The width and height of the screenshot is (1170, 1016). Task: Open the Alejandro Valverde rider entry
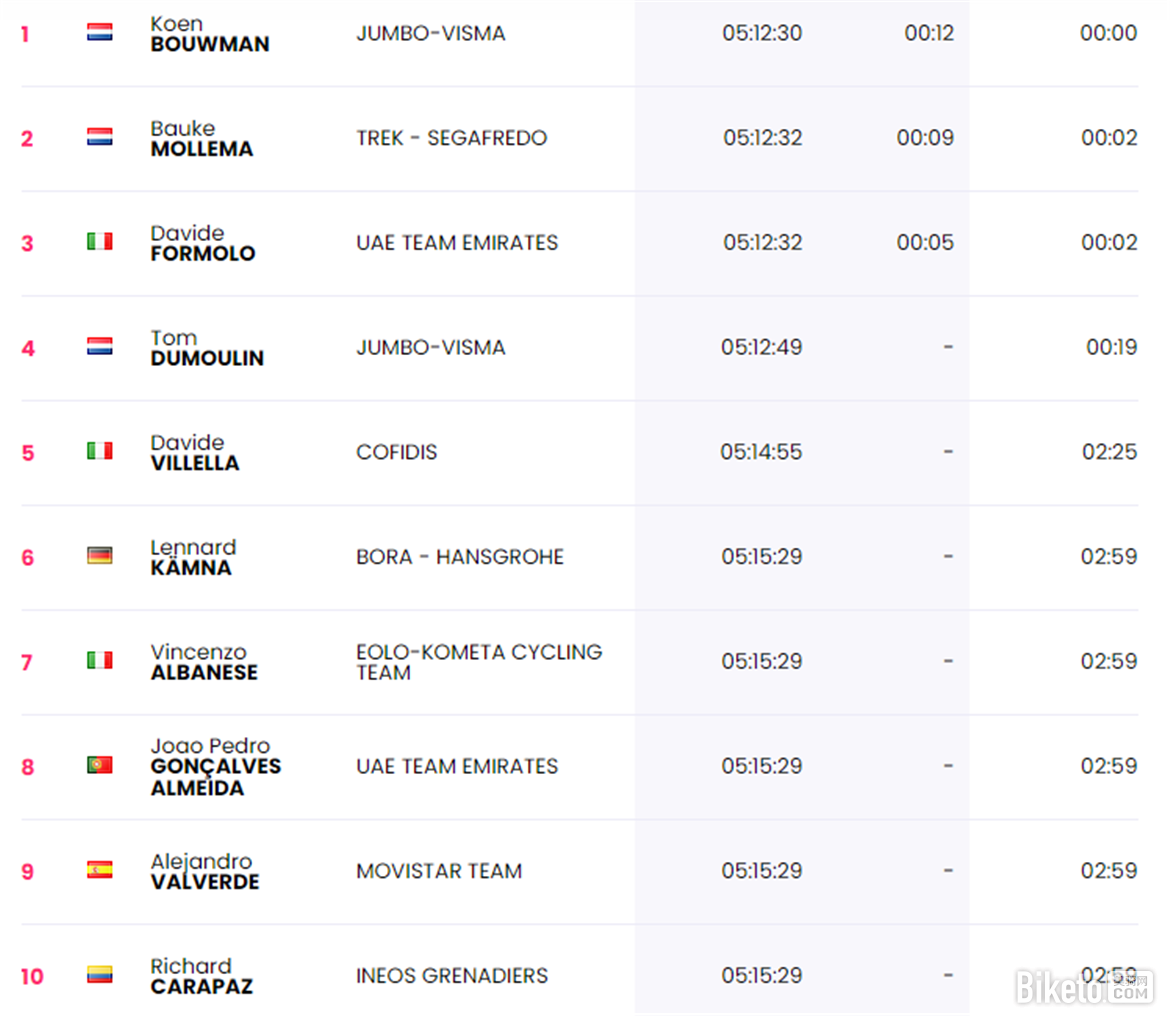204,872
